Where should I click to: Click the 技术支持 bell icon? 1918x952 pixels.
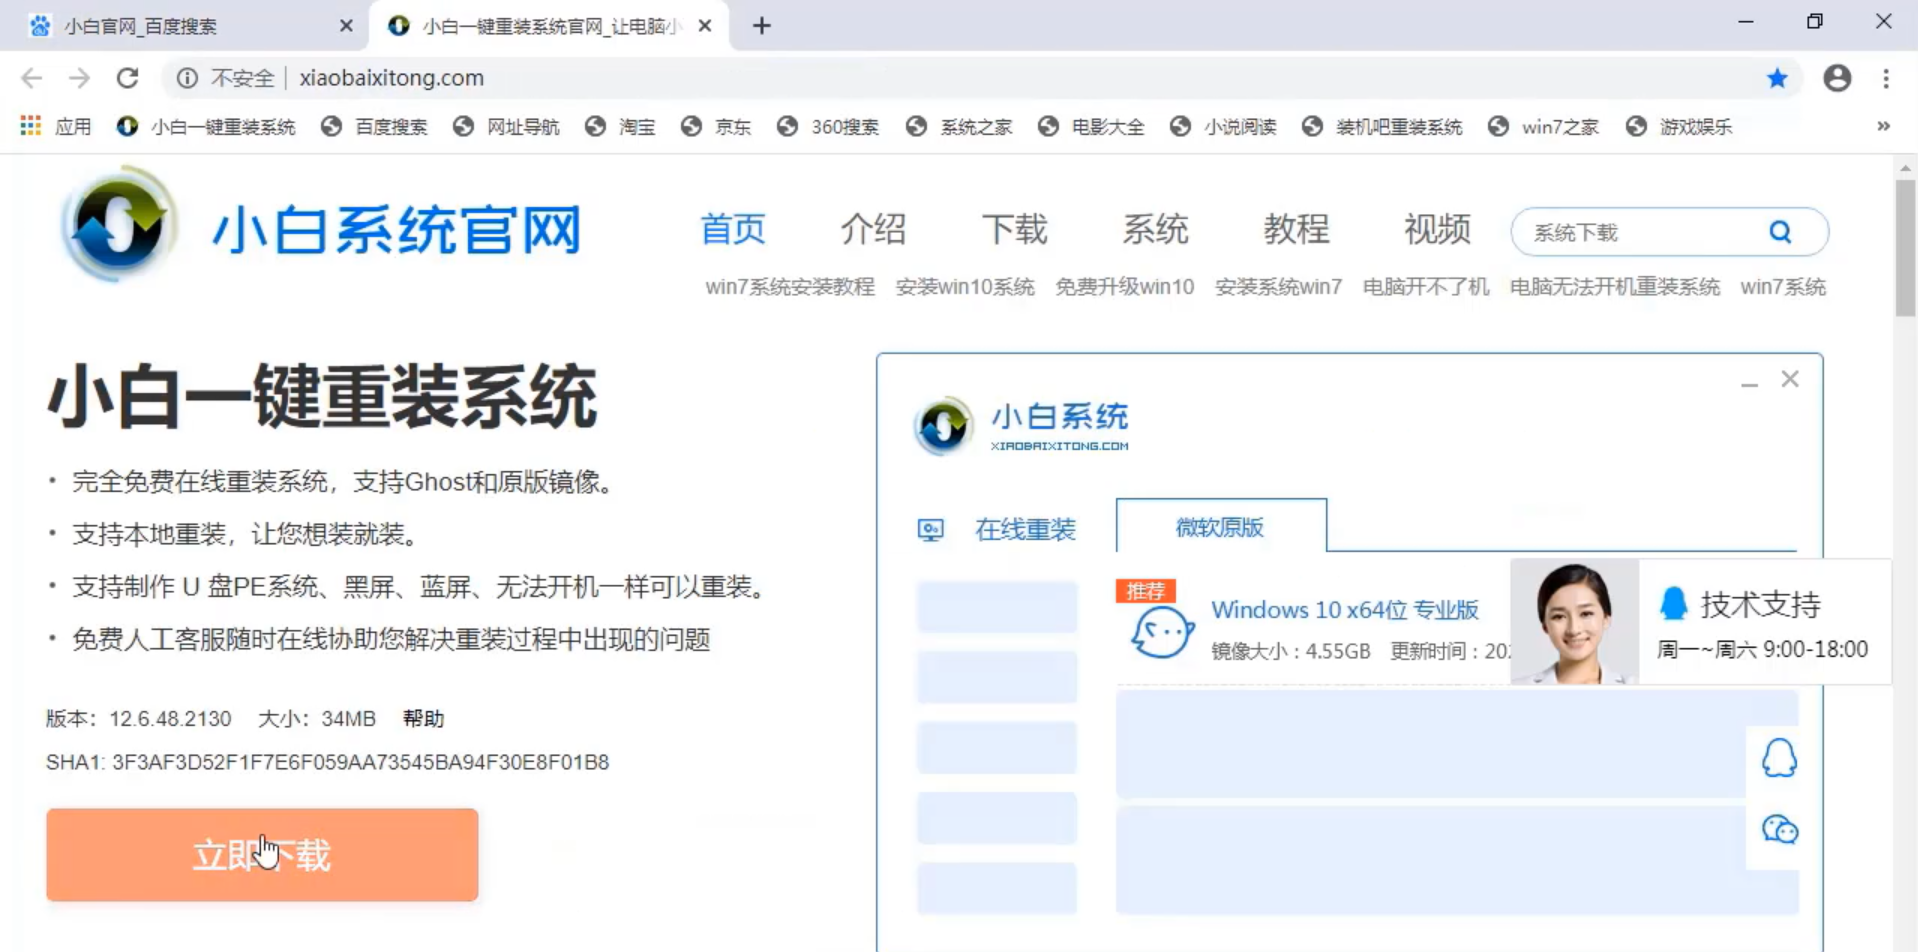tap(1675, 602)
